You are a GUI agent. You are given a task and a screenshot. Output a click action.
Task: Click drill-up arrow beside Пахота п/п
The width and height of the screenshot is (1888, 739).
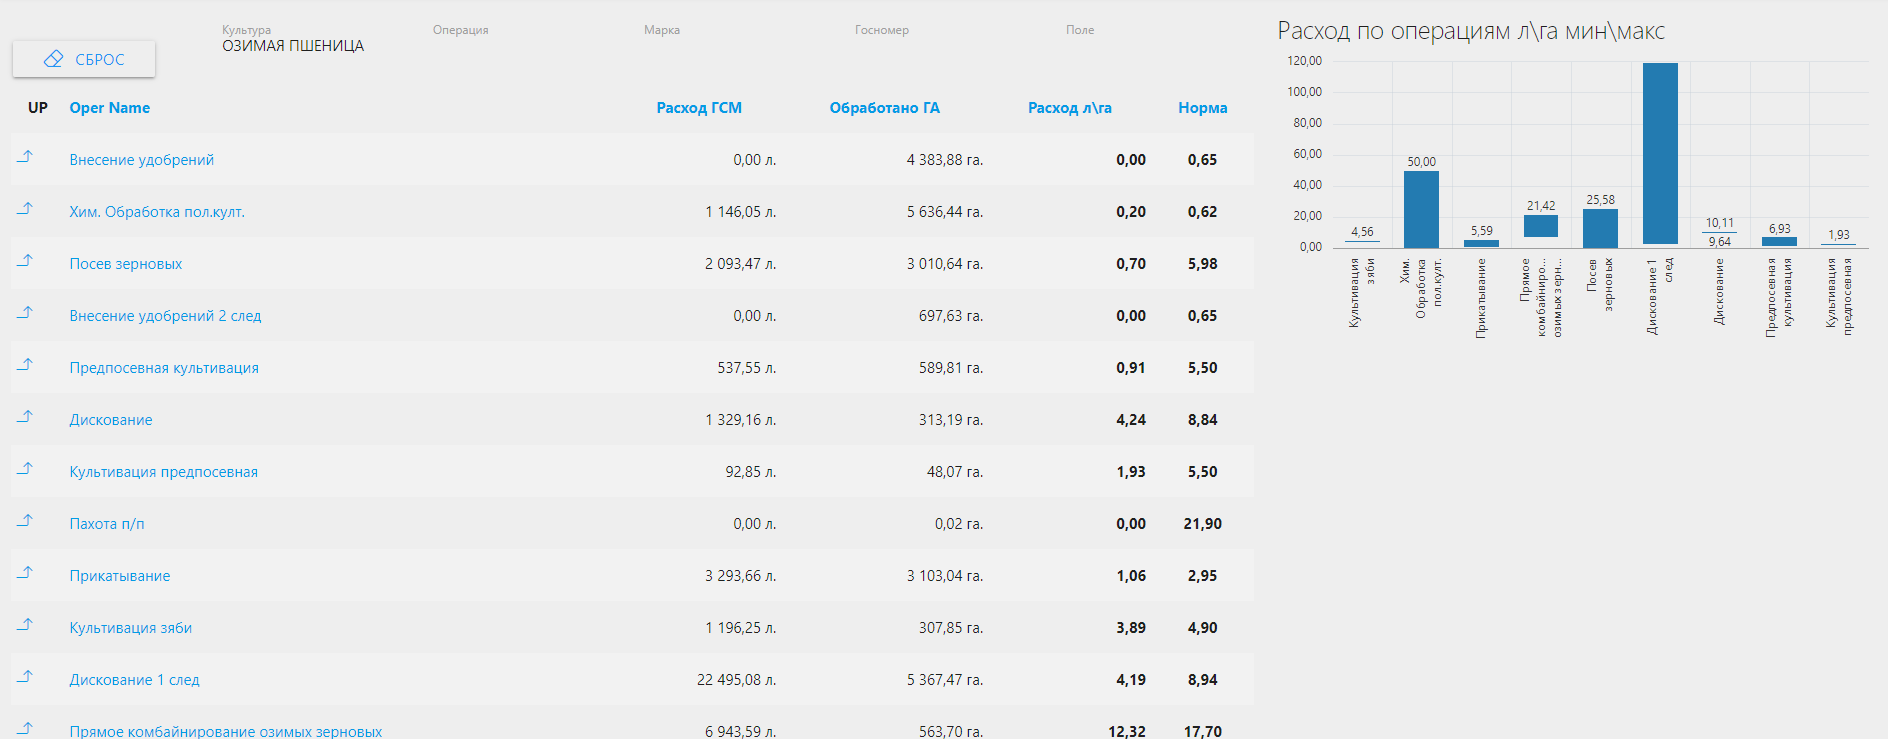pos(26,521)
